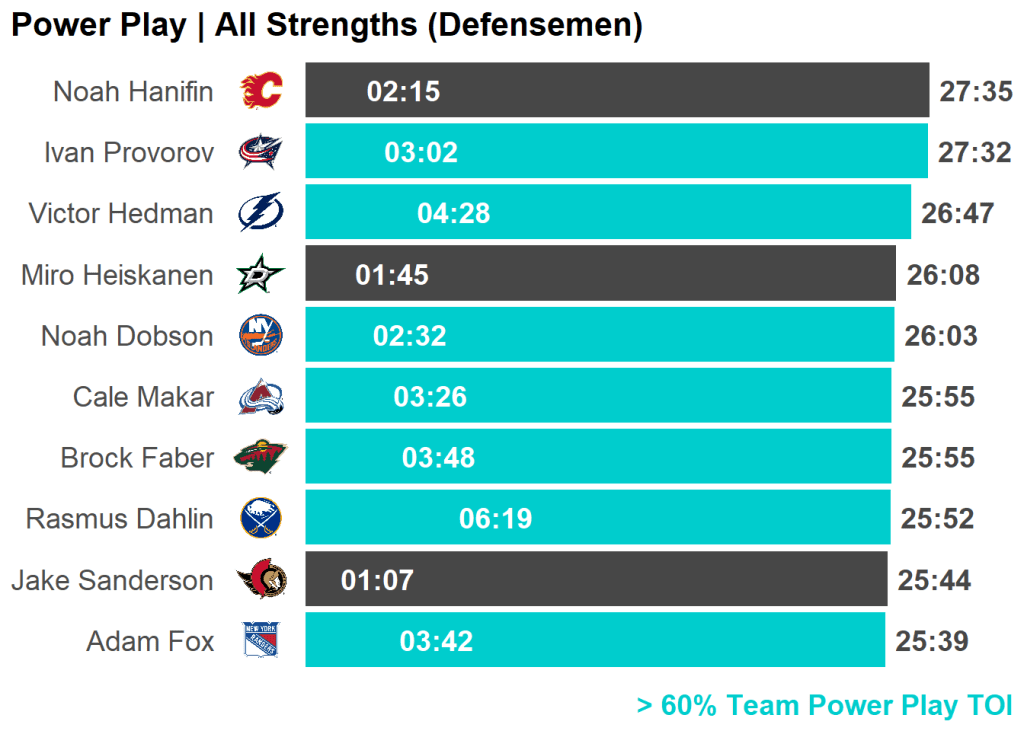Select the New York Rangers logo
This screenshot has width=1024, height=731.
[261, 641]
